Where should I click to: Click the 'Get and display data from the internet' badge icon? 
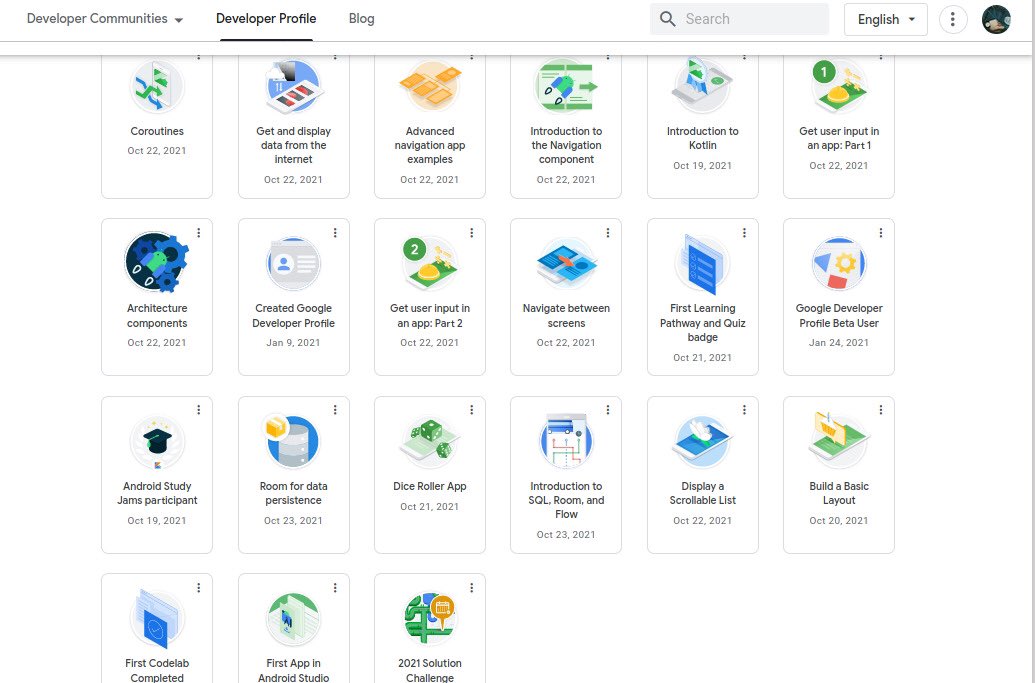click(x=294, y=86)
